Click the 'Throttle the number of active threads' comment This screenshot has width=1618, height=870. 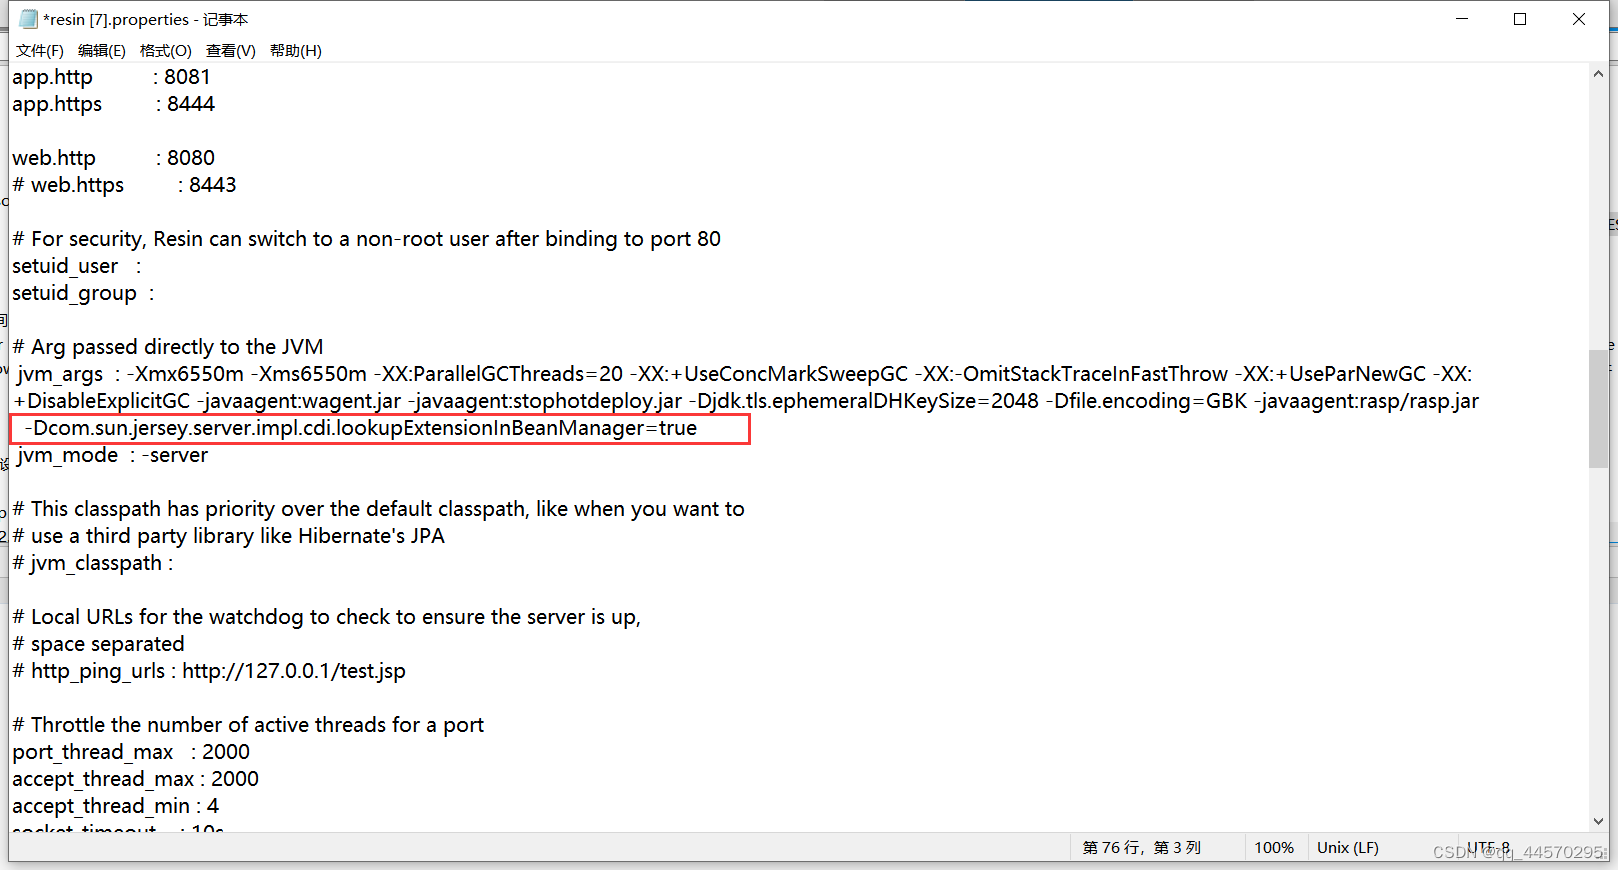pyautogui.click(x=248, y=725)
